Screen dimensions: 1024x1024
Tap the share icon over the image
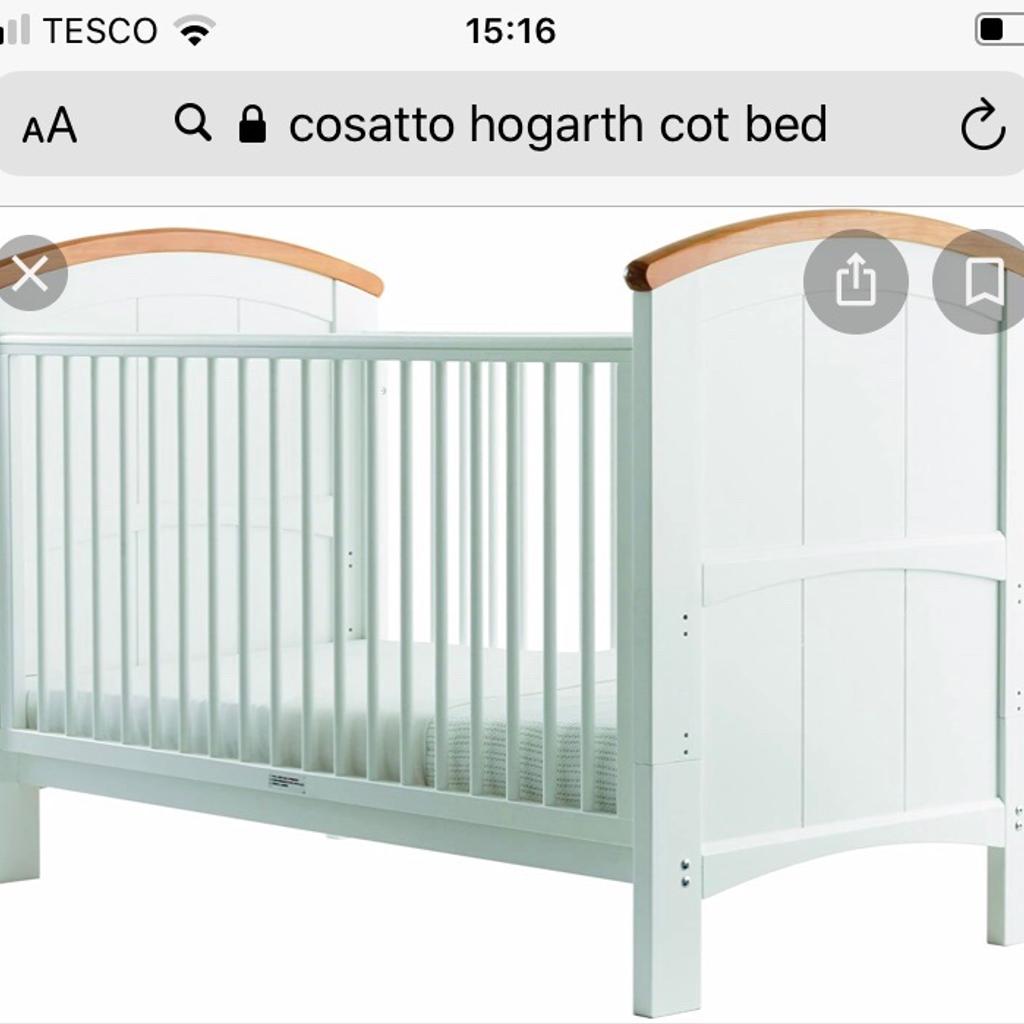pos(856,281)
